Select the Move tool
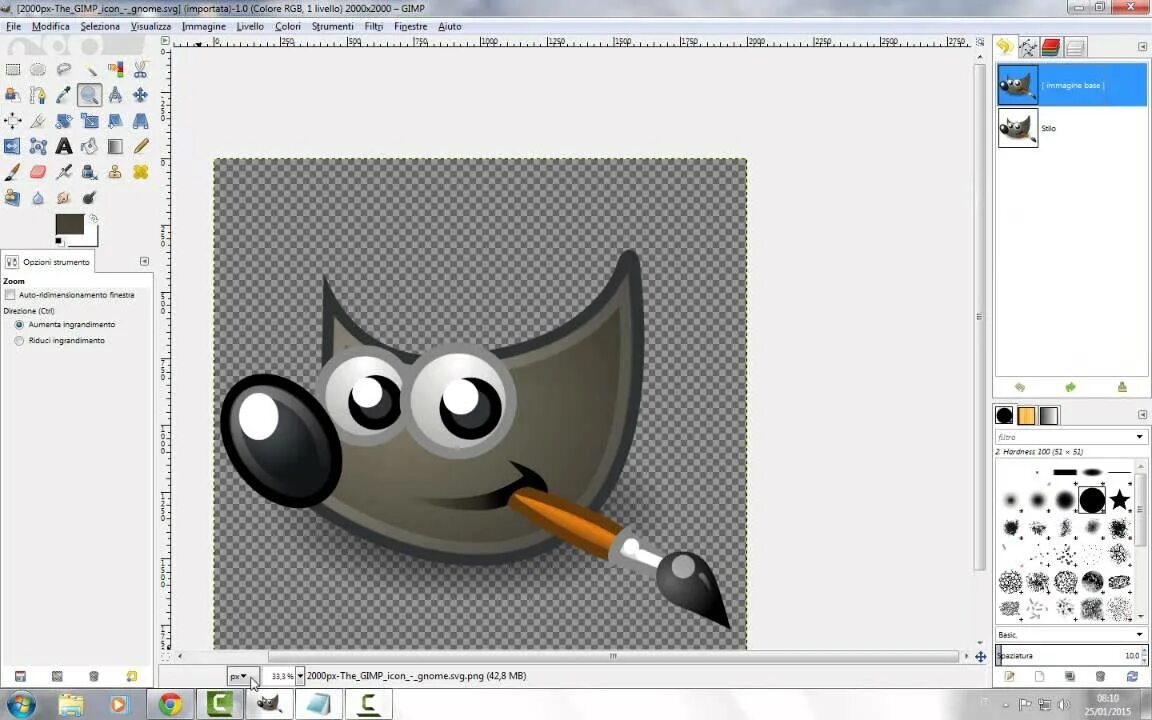1152x720 pixels. pos(140,95)
